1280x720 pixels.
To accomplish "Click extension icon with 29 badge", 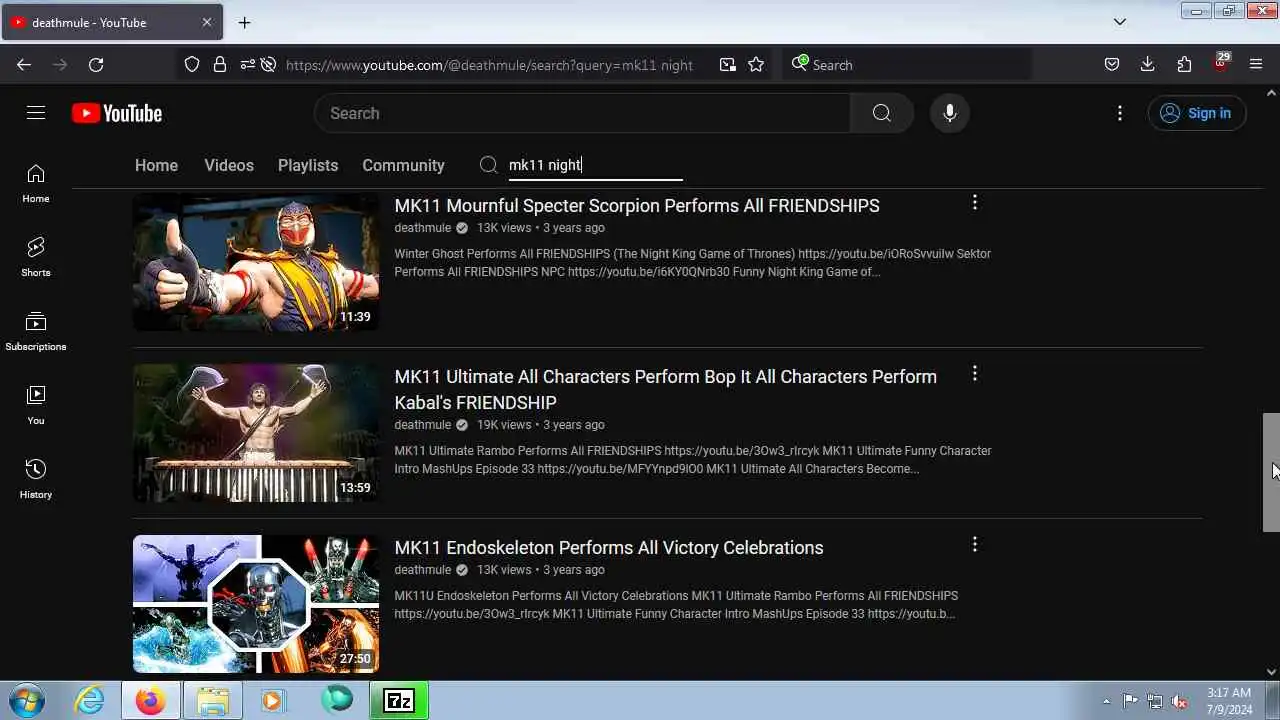I will [1220, 63].
